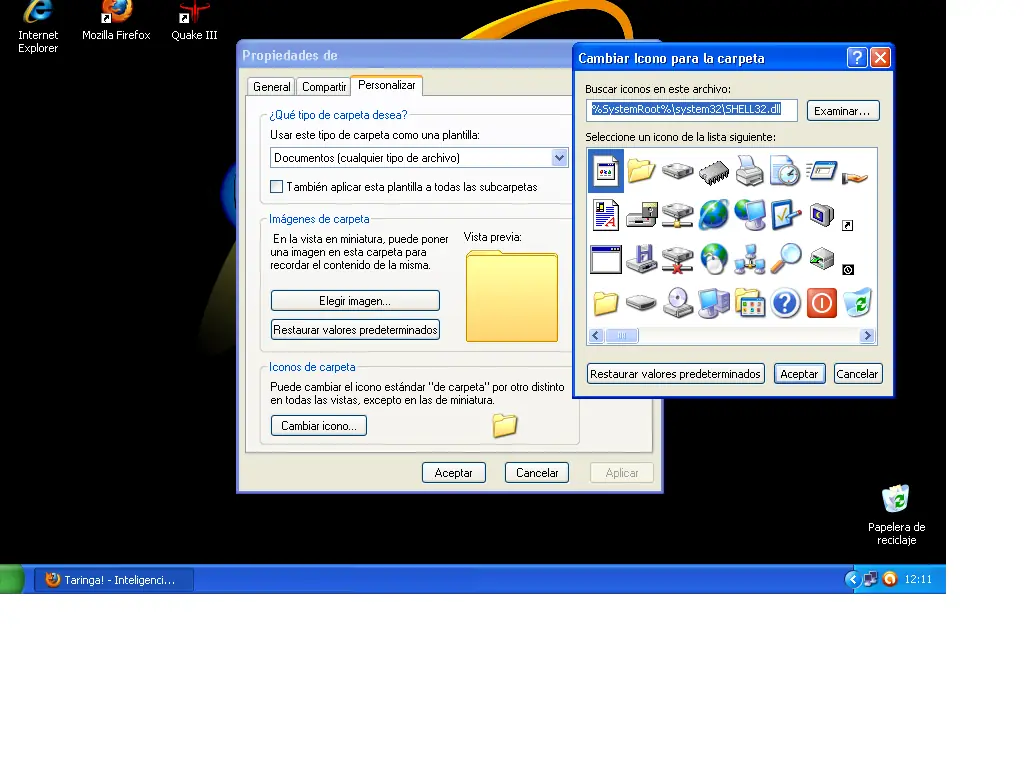The width and height of the screenshot is (1024, 768).
Task: Choose the floppy disk drive icon
Action: click(x=641, y=259)
